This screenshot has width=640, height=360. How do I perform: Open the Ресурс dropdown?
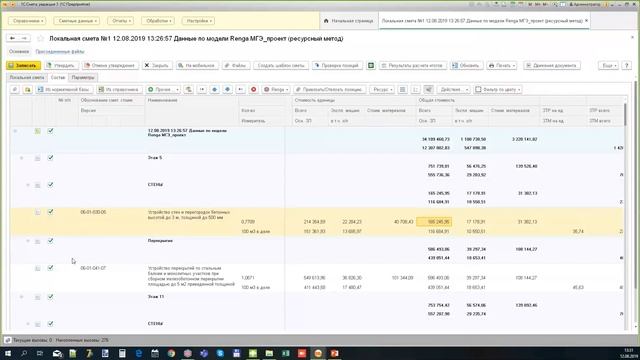pos(382,89)
